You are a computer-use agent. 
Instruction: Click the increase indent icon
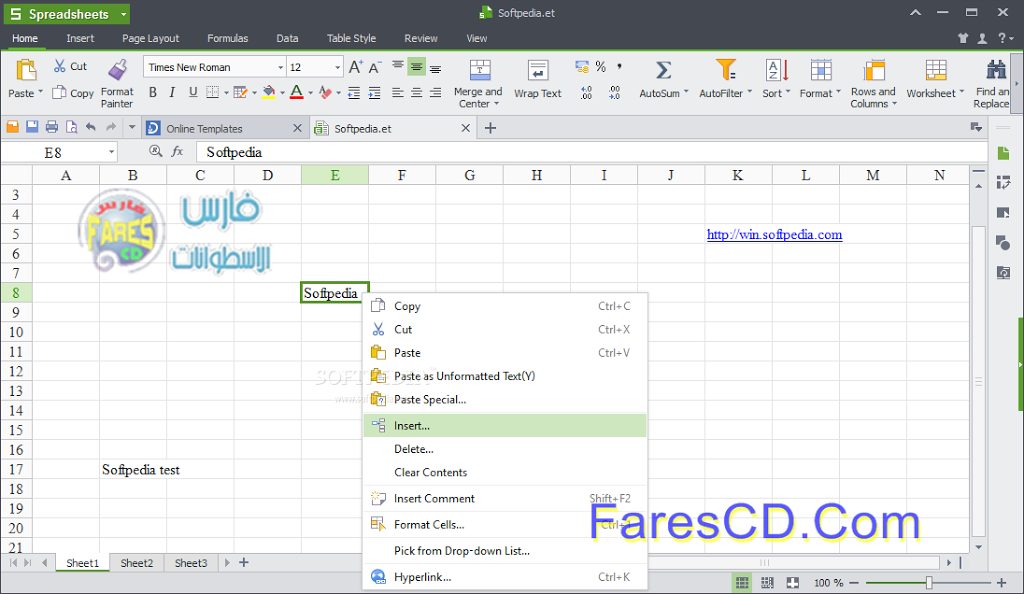point(374,93)
